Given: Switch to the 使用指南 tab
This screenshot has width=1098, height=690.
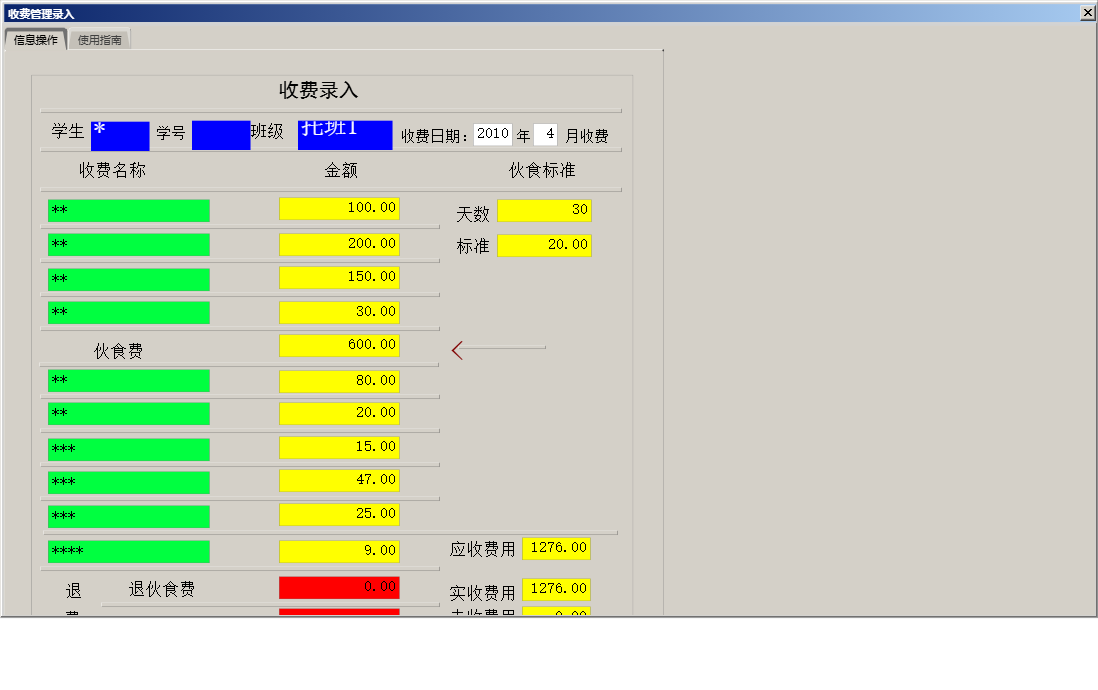Looking at the screenshot, I should pyautogui.click(x=99, y=39).
